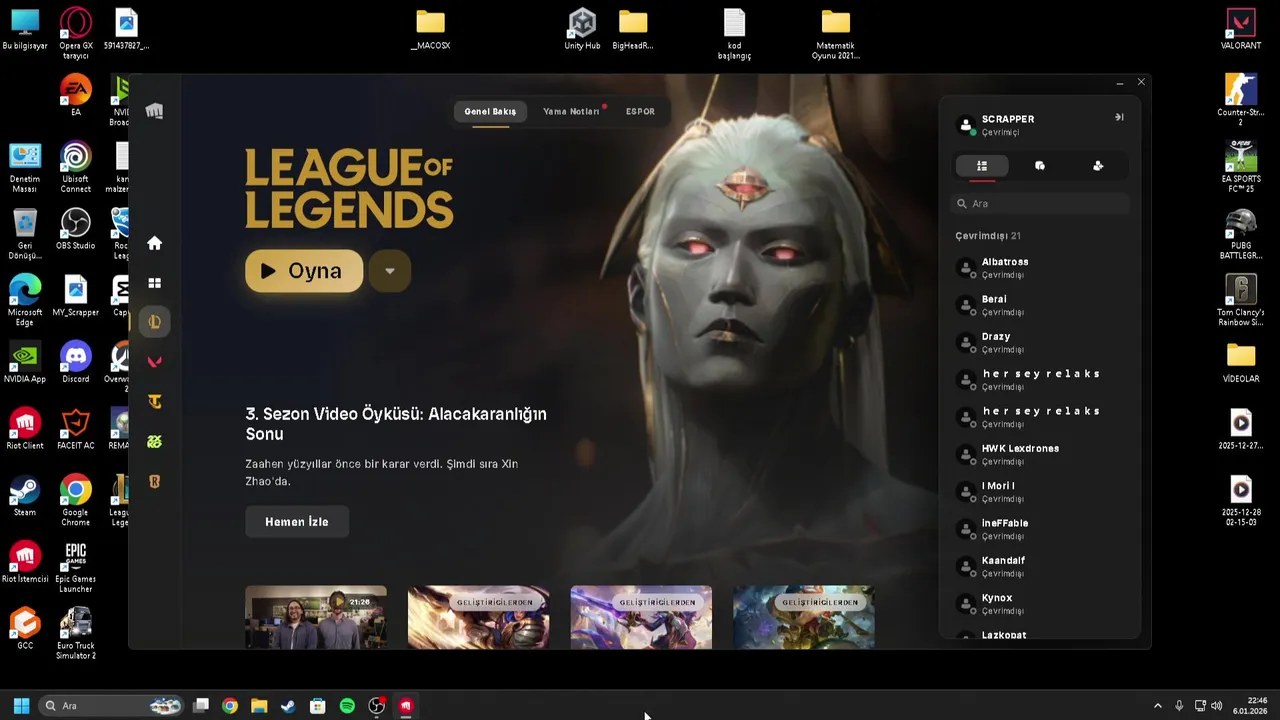Switch to the Yama Notları tab
This screenshot has height=720, width=1280.
point(571,111)
